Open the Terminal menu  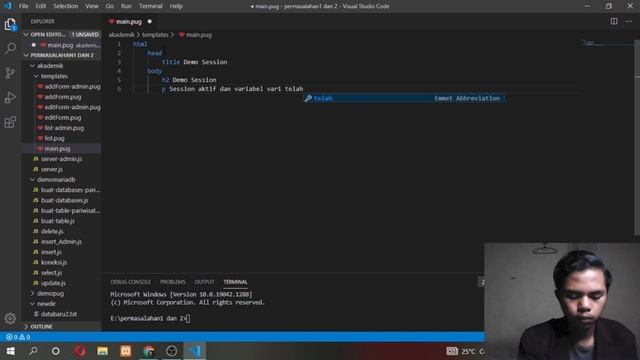pyautogui.click(x=151, y=6)
